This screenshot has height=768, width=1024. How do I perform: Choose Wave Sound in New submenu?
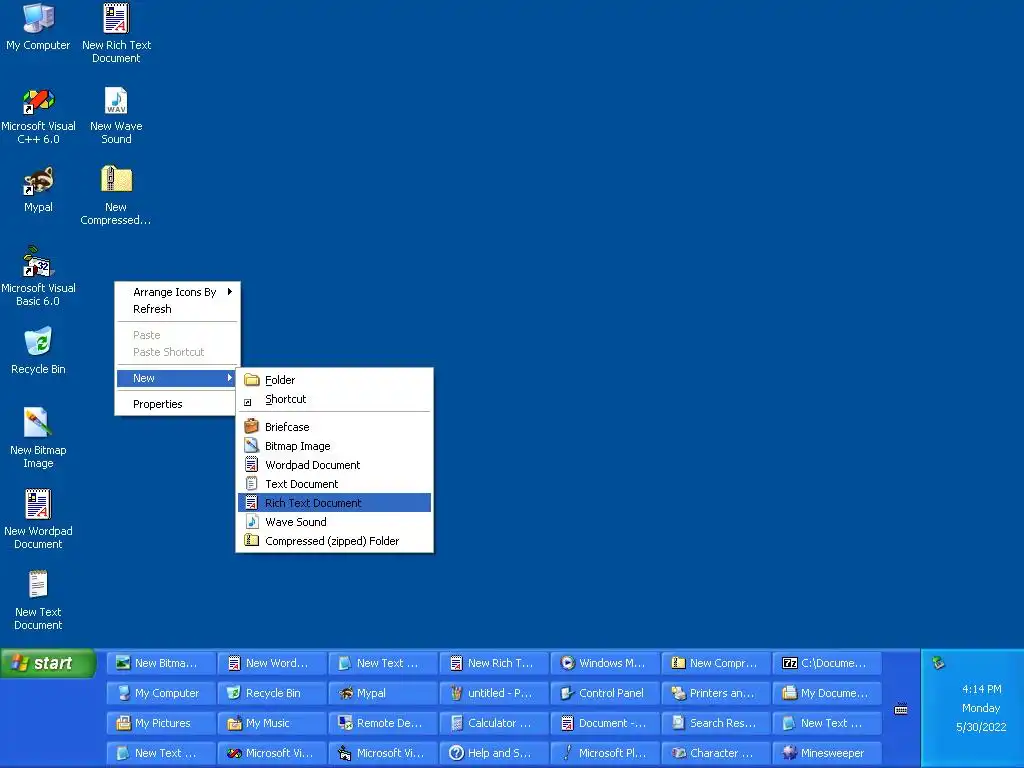[x=334, y=522]
